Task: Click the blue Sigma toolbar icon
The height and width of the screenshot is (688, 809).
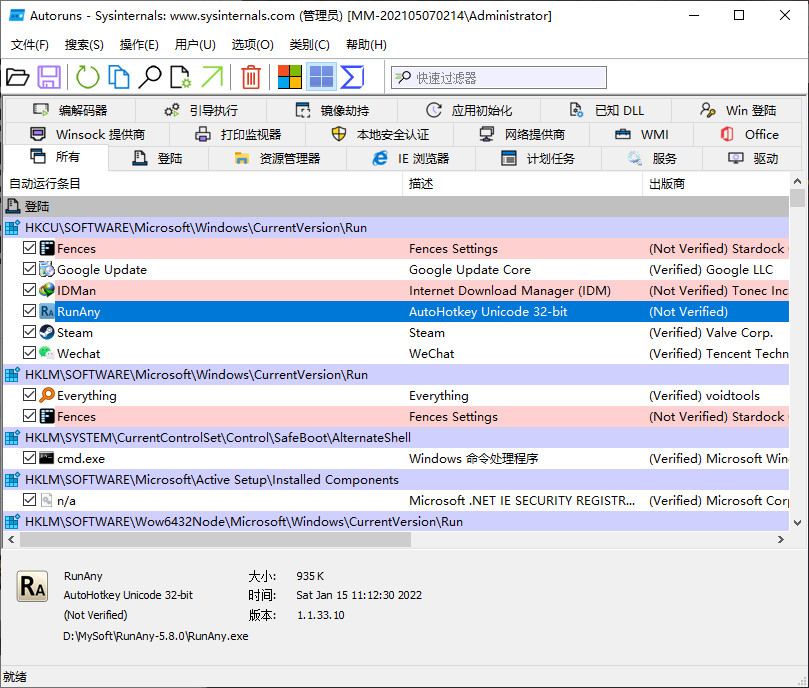Action: 352,77
